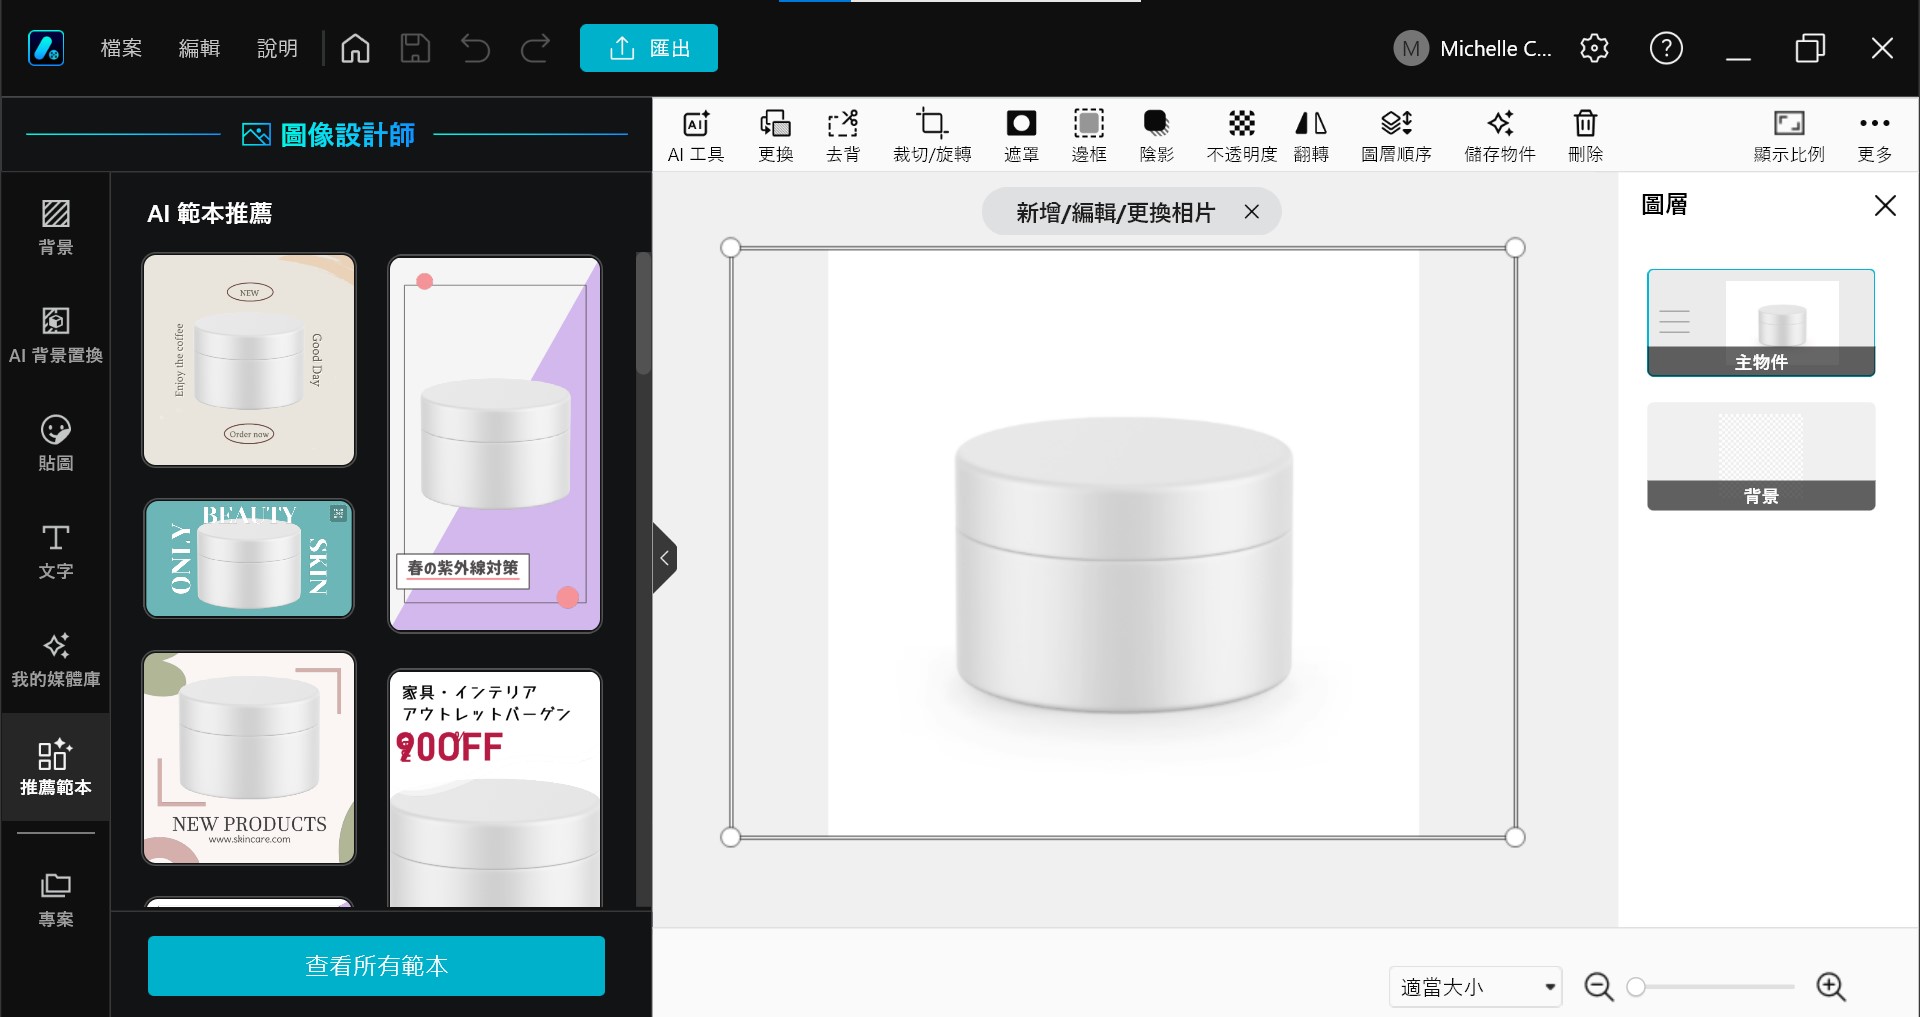Collapse the left template panel
The height and width of the screenshot is (1017, 1920).
[x=664, y=558]
